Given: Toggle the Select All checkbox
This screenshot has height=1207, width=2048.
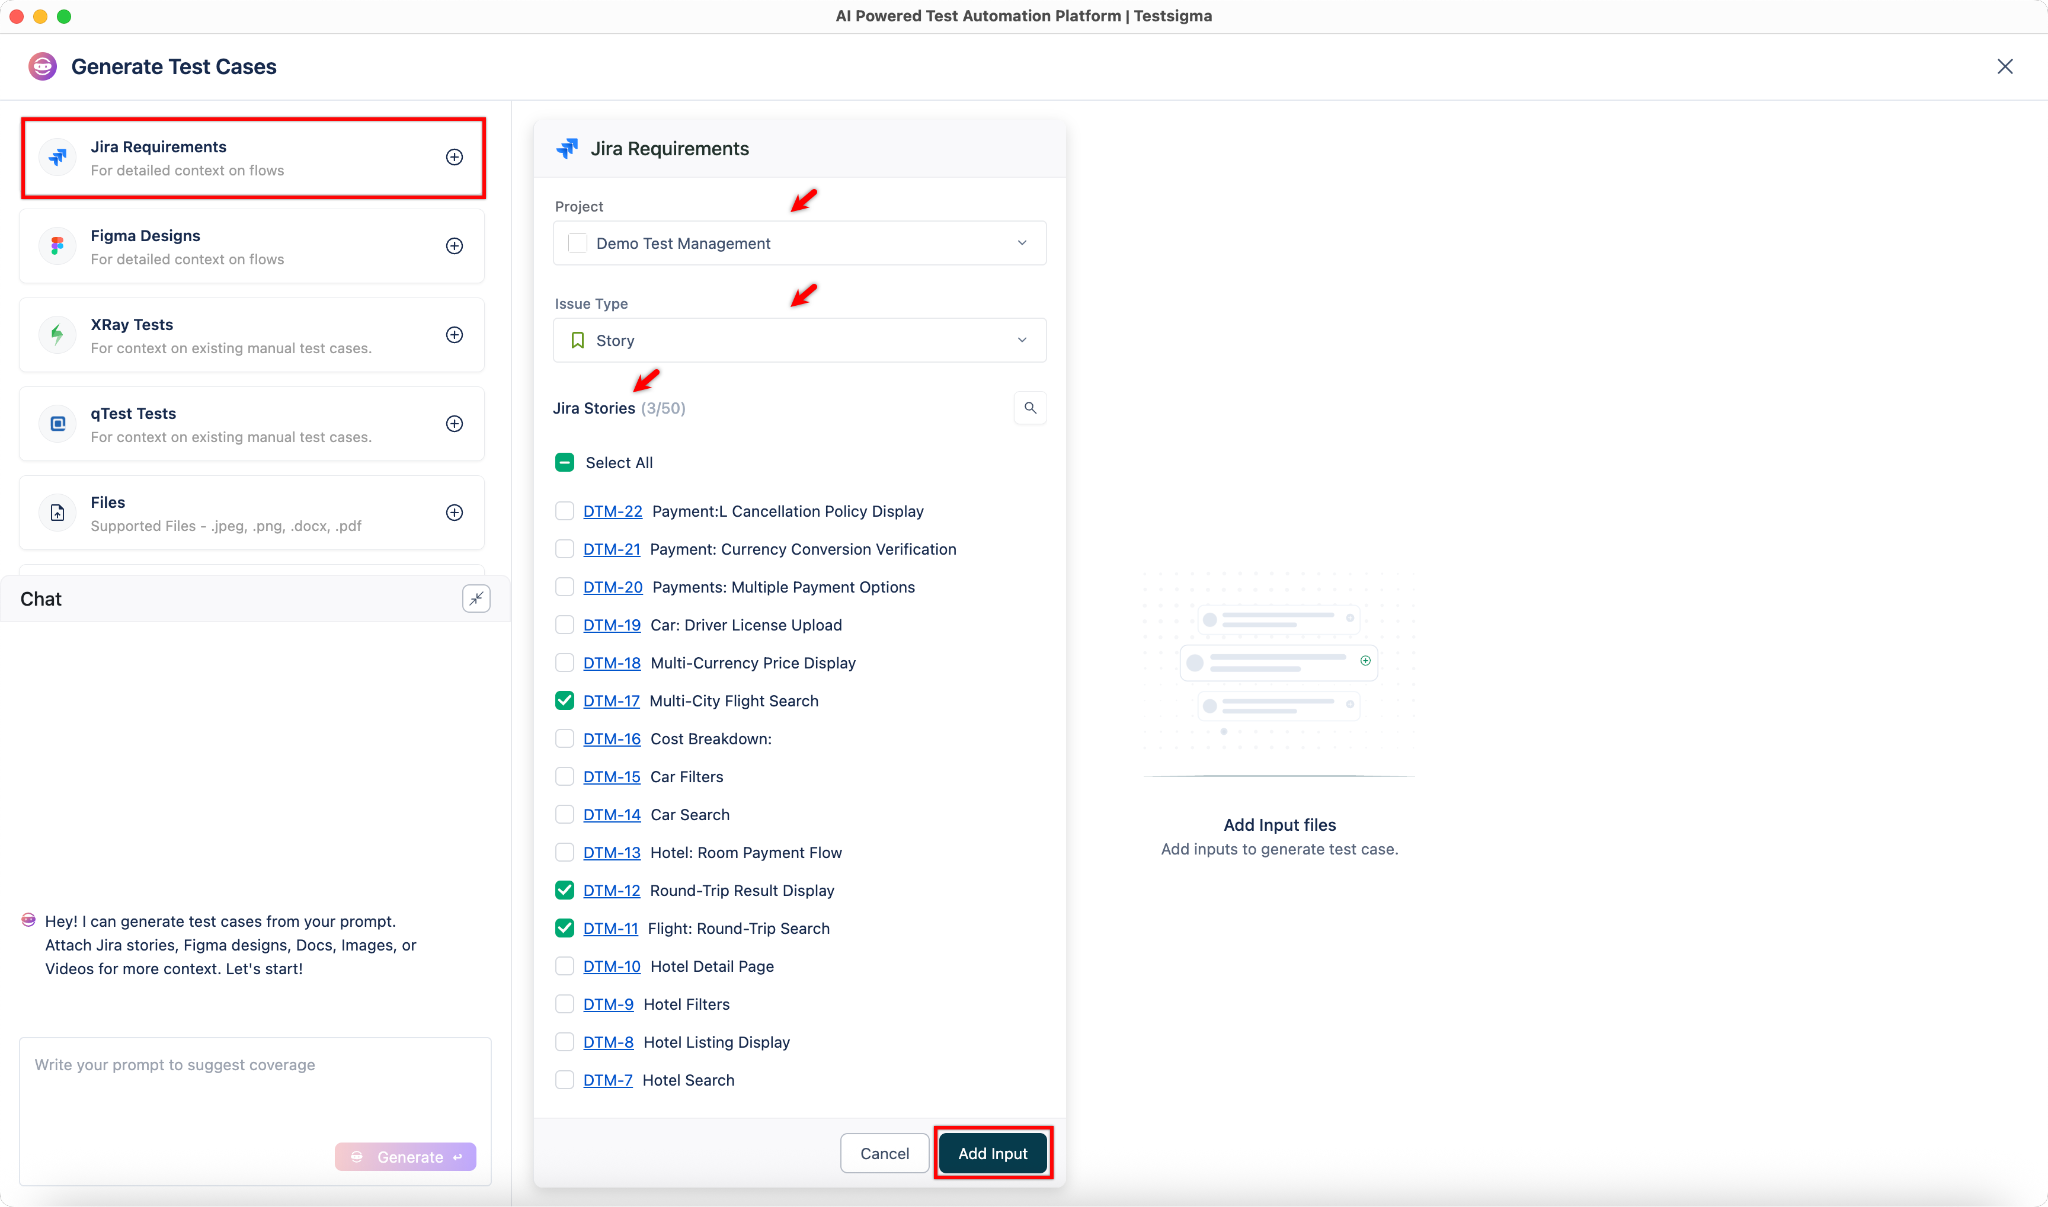Looking at the screenshot, I should click(x=564, y=462).
